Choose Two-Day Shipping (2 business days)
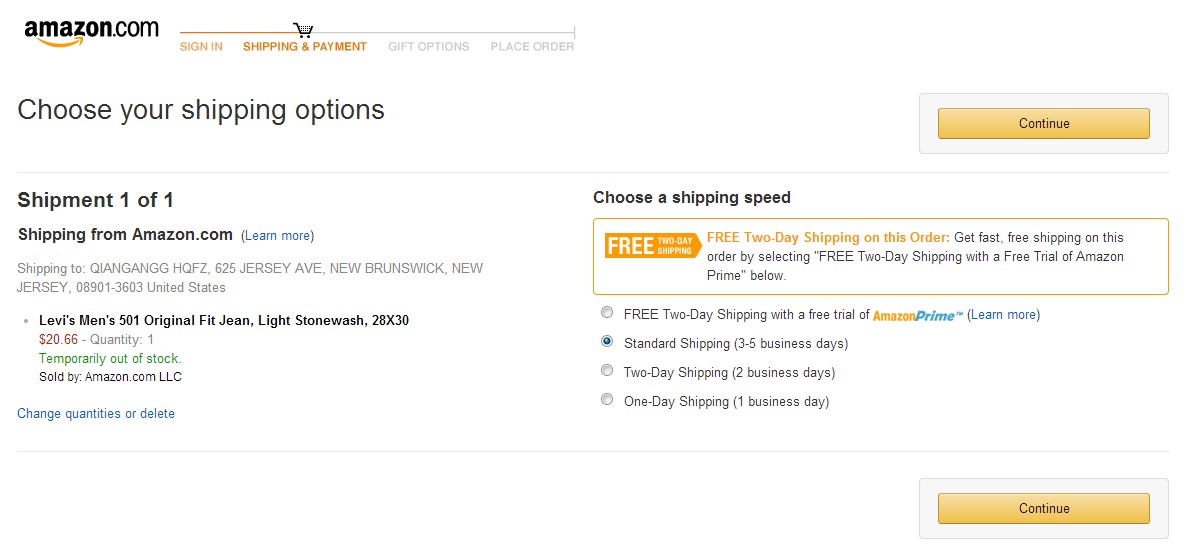 pyautogui.click(x=607, y=371)
